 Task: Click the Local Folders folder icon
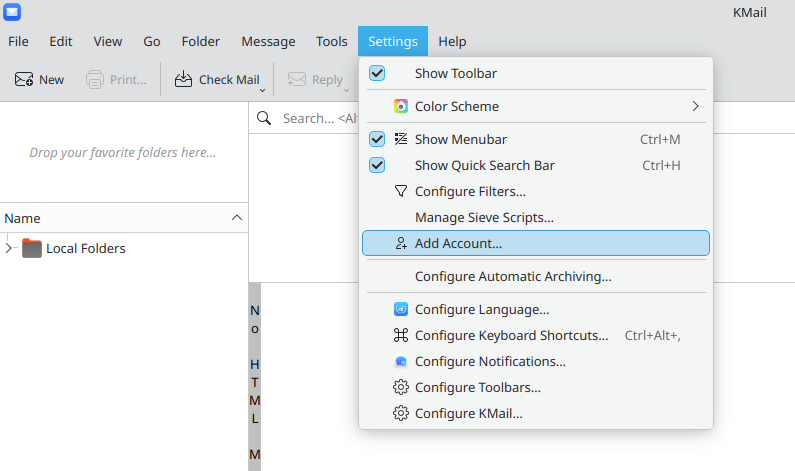tap(32, 248)
